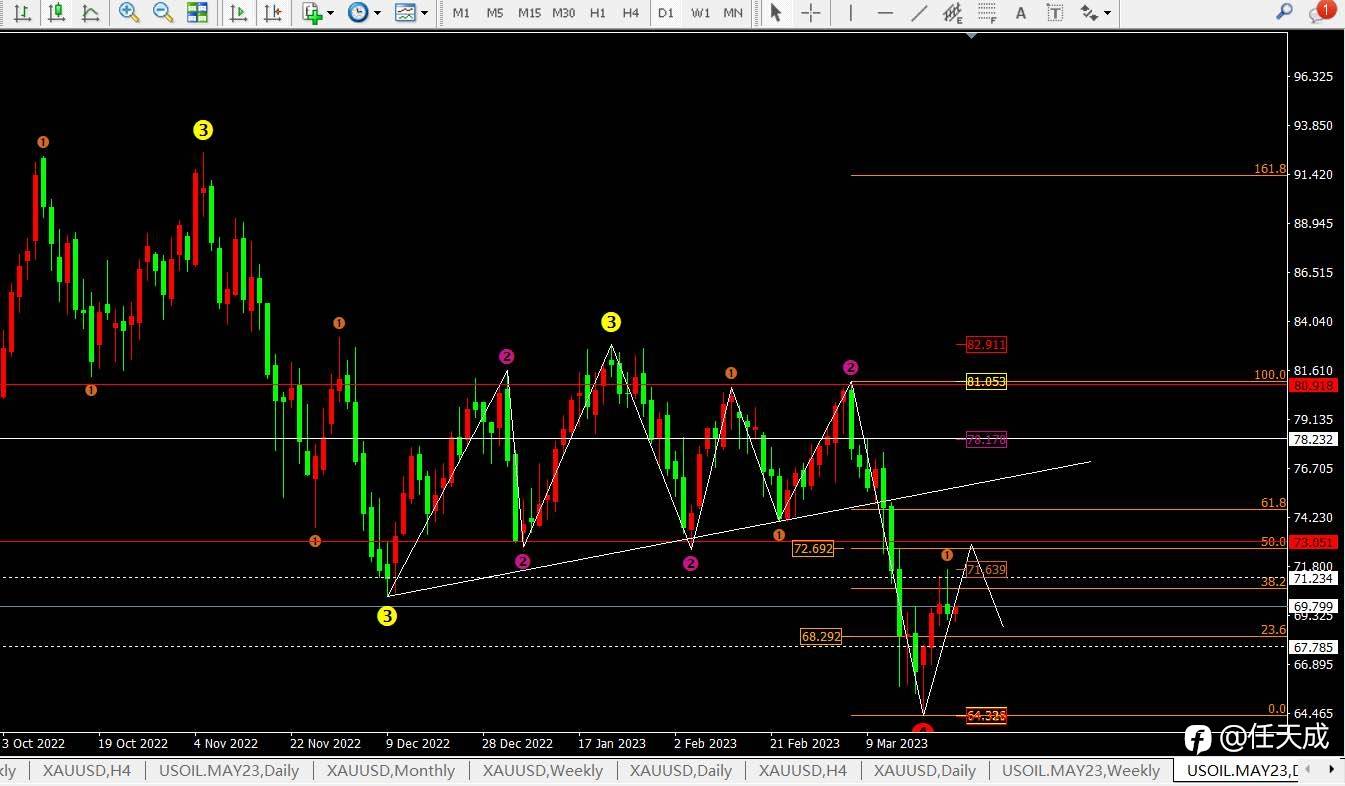Viewport: 1345px width, 786px height.
Task: Open the search magnifier at top right
Action: 1285,12
